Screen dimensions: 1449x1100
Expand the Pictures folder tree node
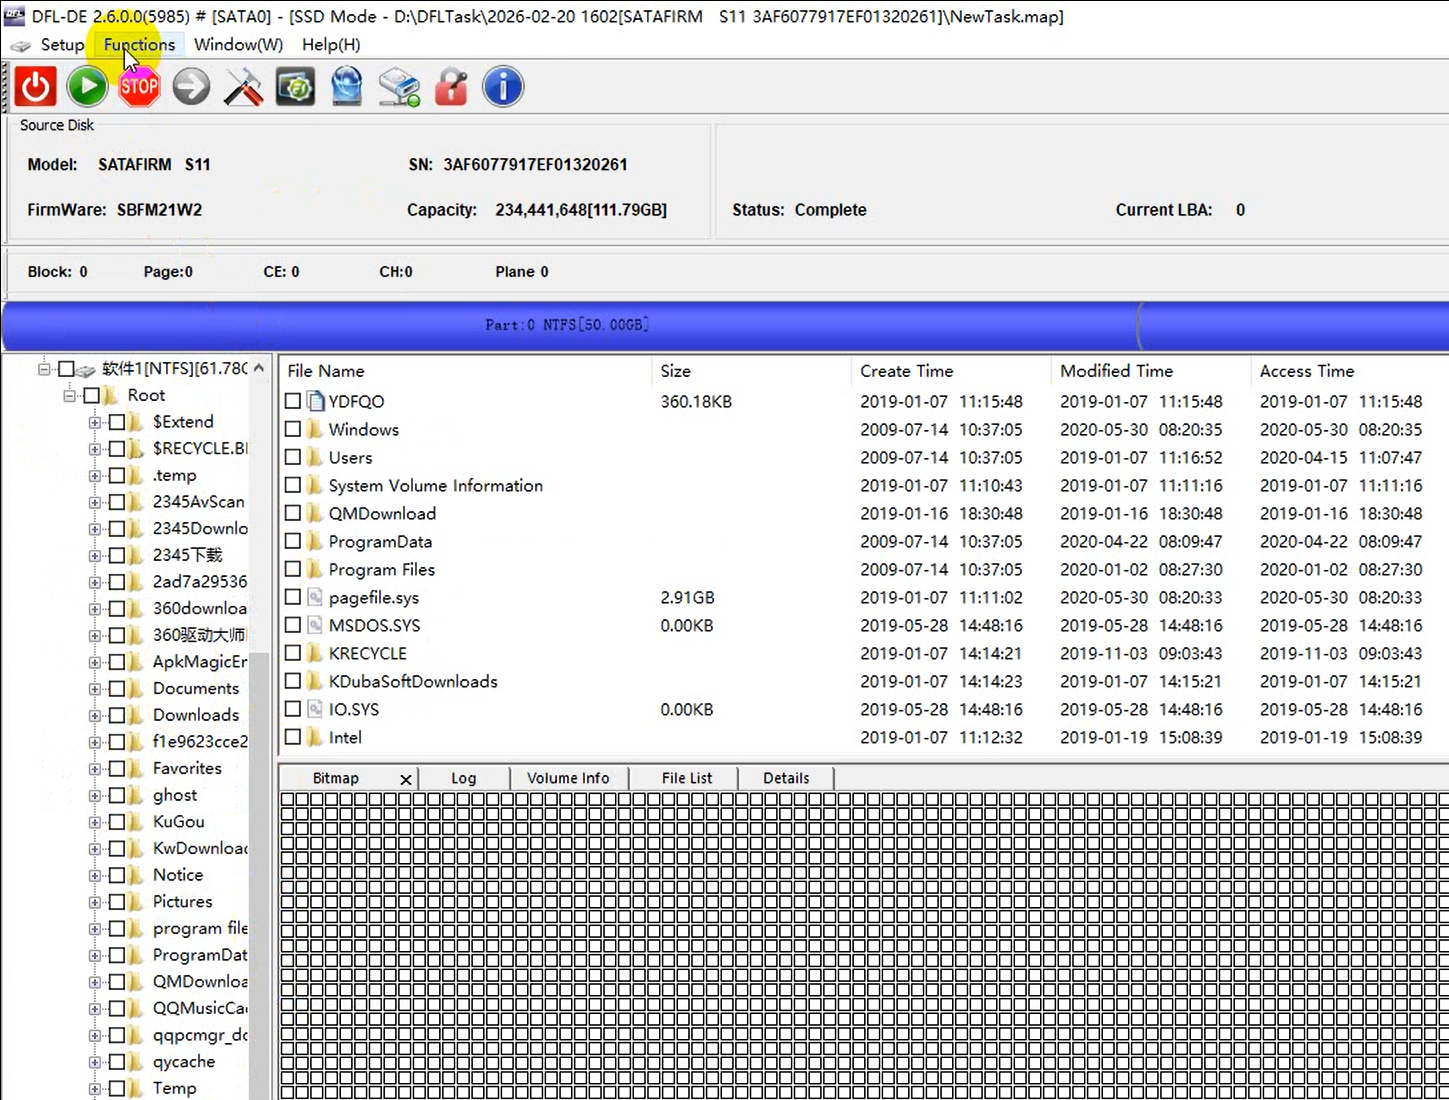[95, 902]
